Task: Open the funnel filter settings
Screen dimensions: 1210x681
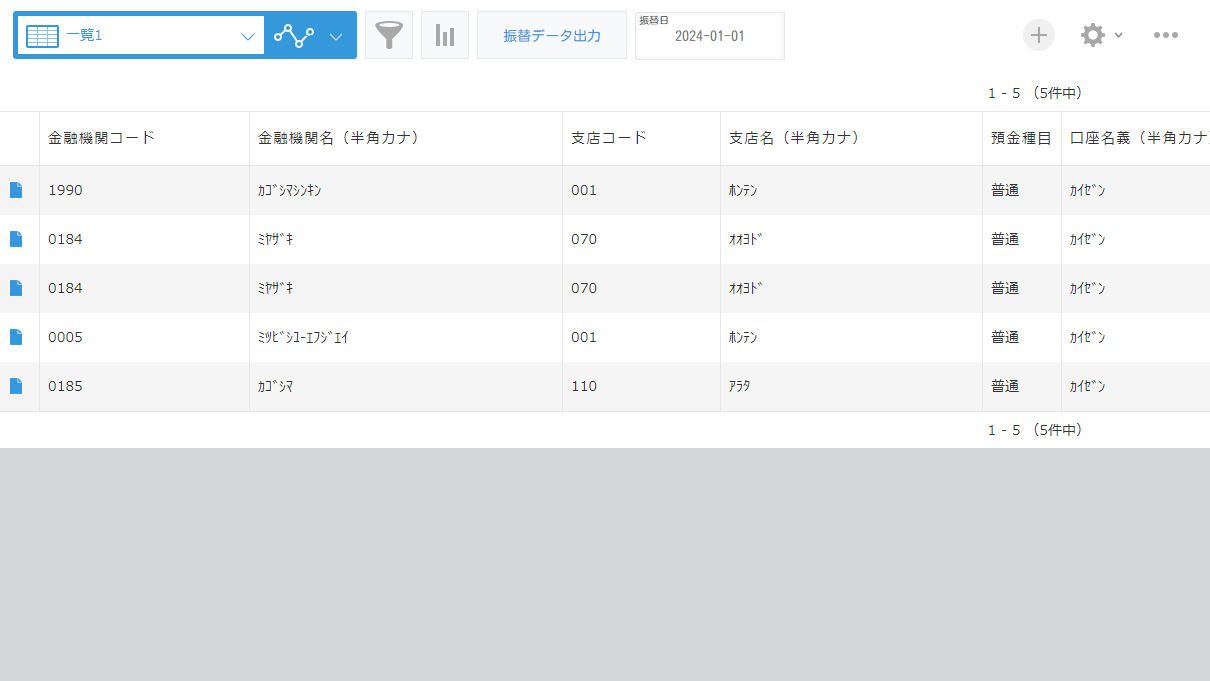Action: [x=389, y=36]
